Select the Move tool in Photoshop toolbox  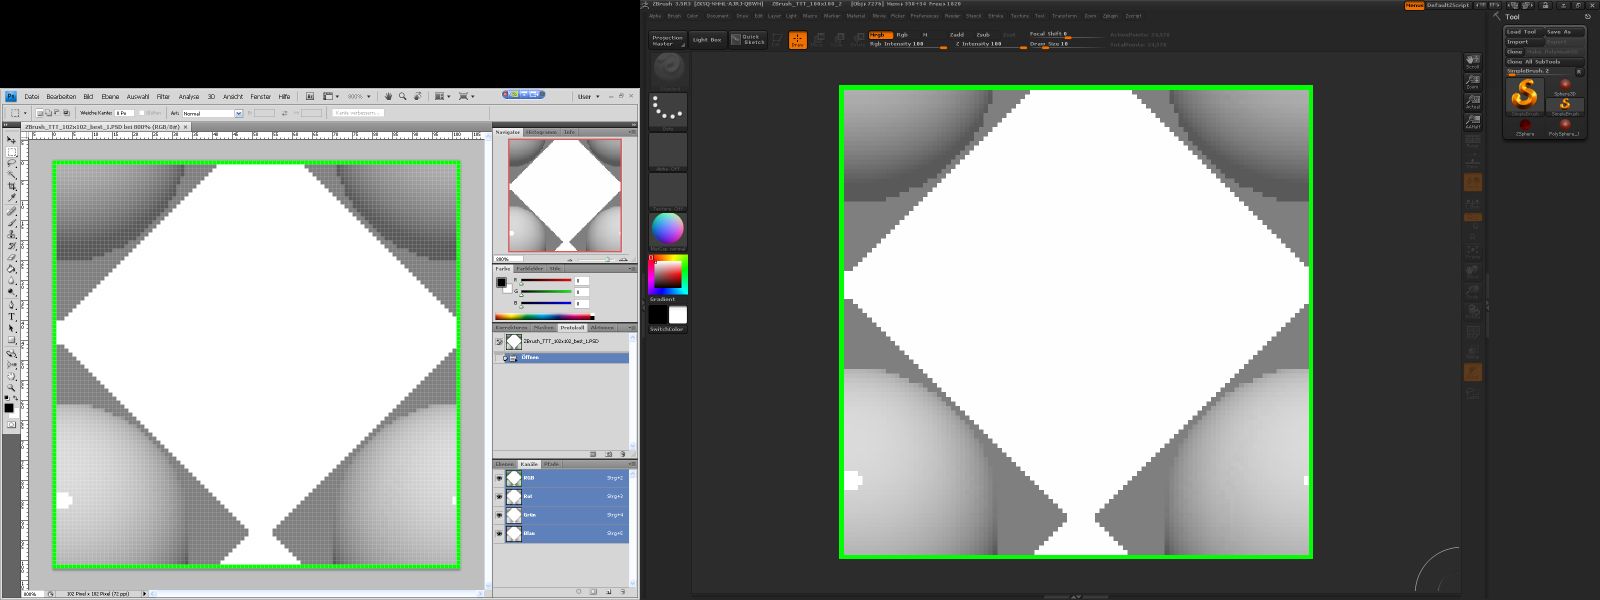[x=12, y=140]
